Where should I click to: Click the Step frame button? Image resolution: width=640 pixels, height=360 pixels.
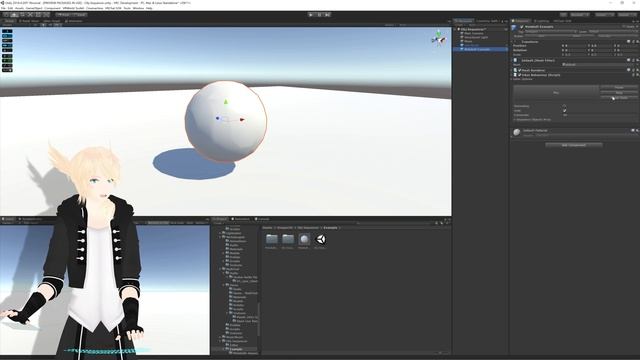327,15
